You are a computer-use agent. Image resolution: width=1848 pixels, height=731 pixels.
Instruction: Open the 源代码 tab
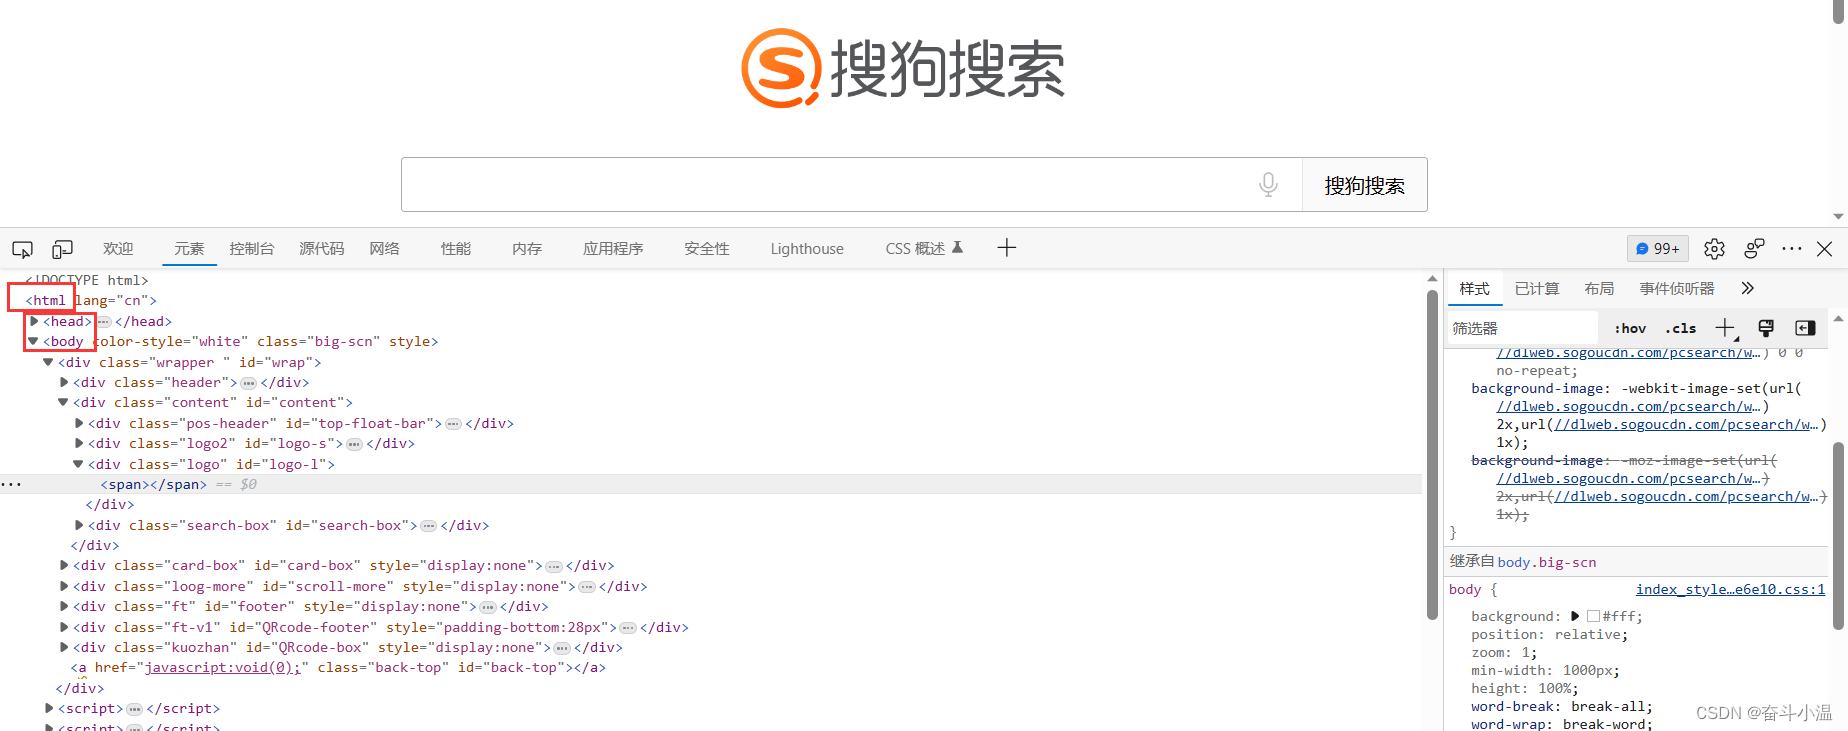pyautogui.click(x=322, y=249)
